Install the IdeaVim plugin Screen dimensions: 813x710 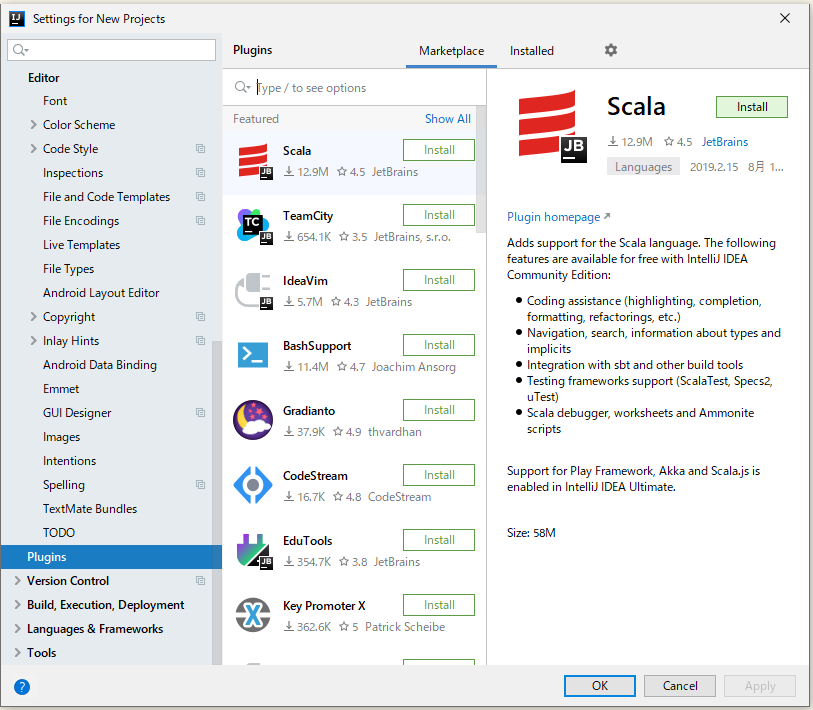coord(439,280)
